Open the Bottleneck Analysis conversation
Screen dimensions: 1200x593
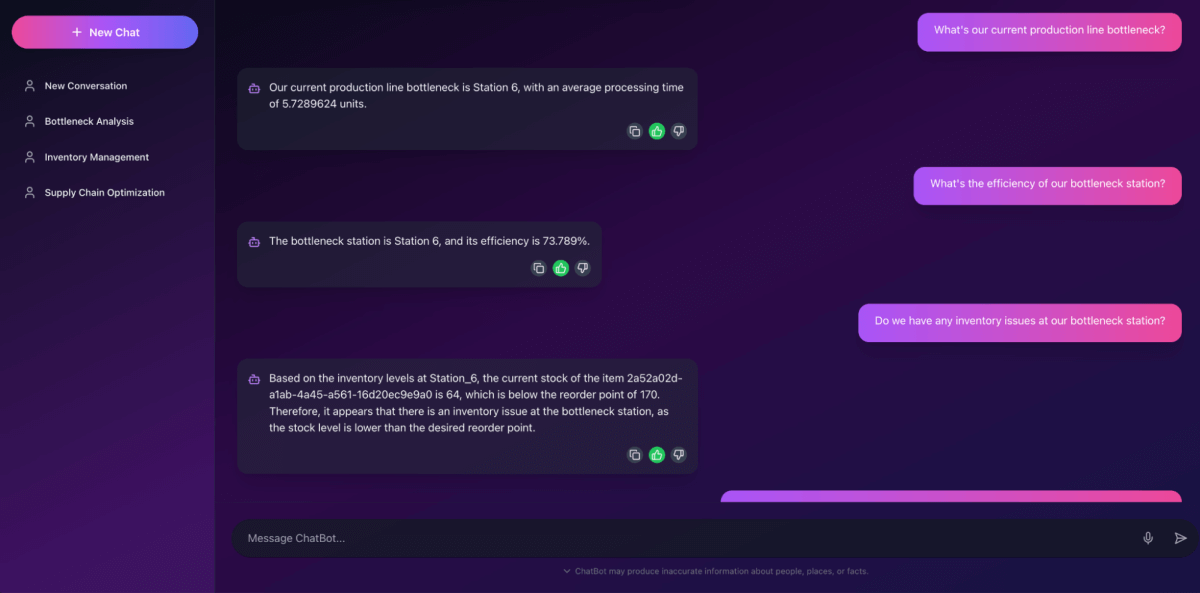click(x=89, y=121)
